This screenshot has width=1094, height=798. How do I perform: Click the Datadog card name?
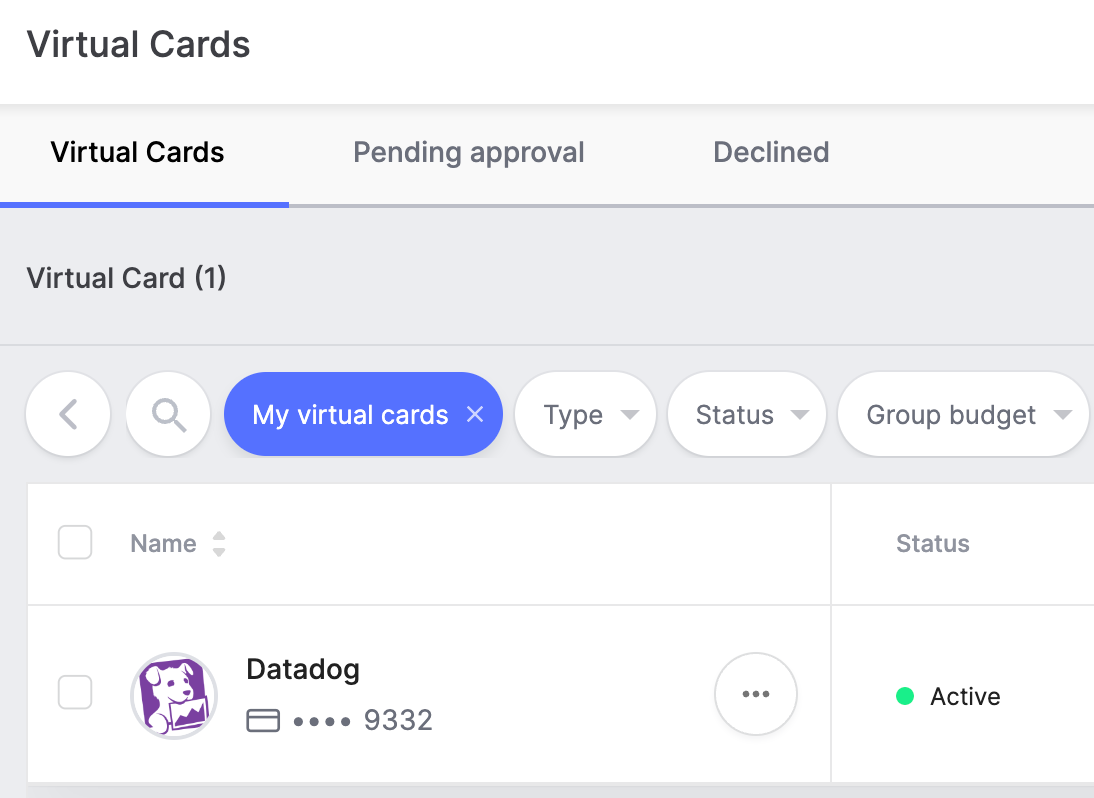[x=302, y=669]
